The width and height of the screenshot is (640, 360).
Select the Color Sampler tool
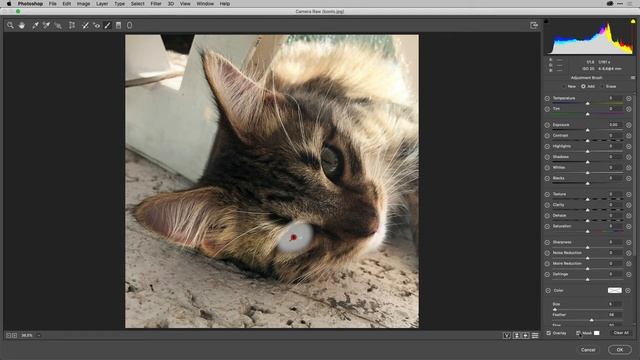click(46, 25)
